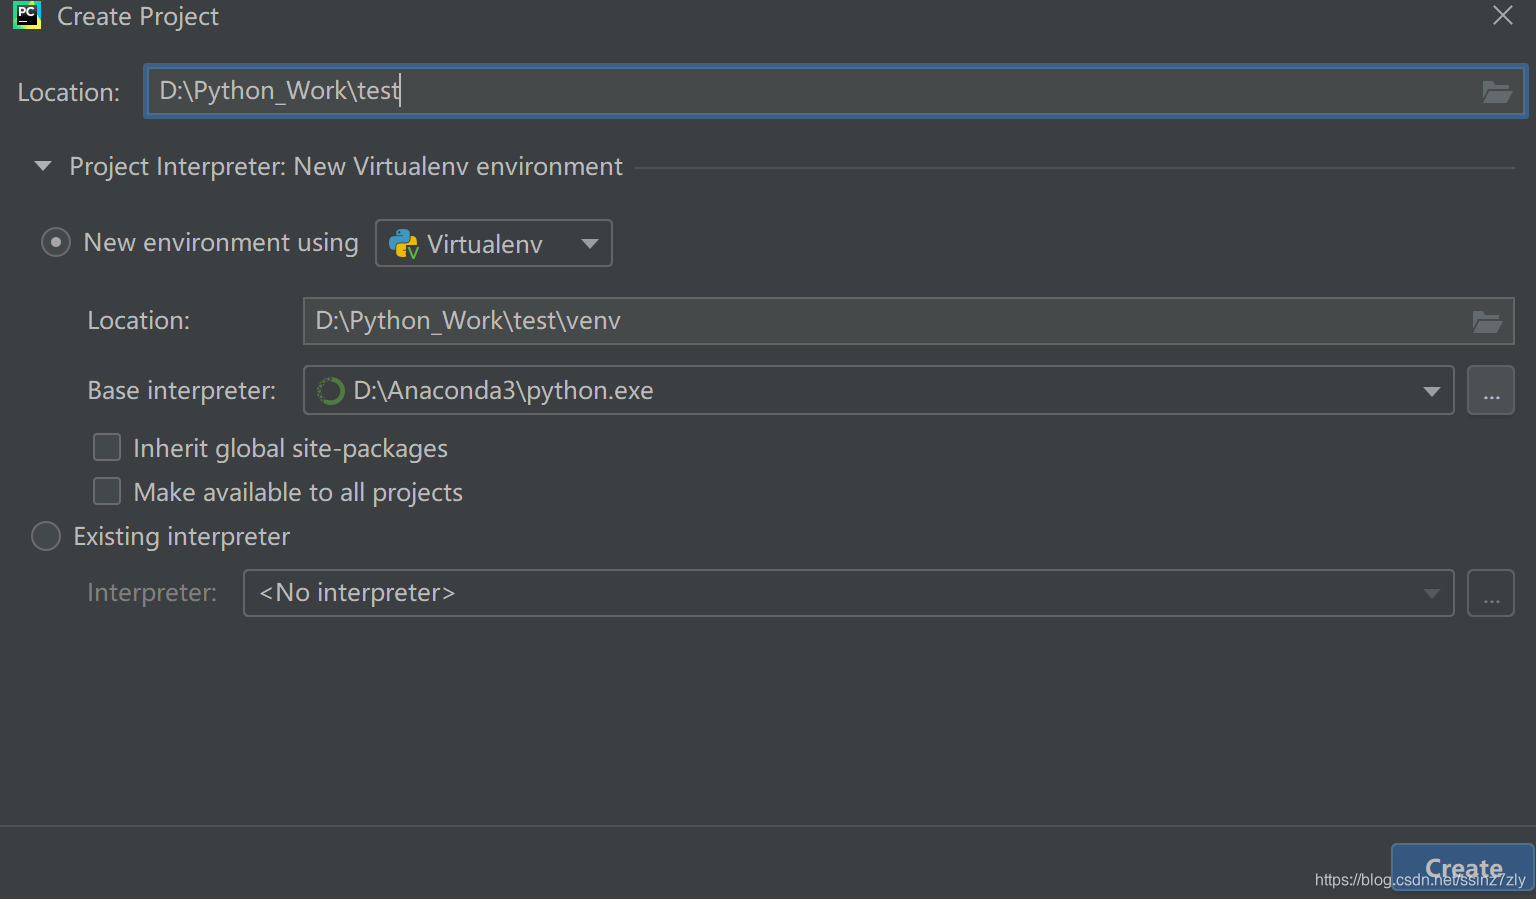This screenshot has height=899, width=1536.
Task: Open the No interpreter dropdown
Action: 848,593
